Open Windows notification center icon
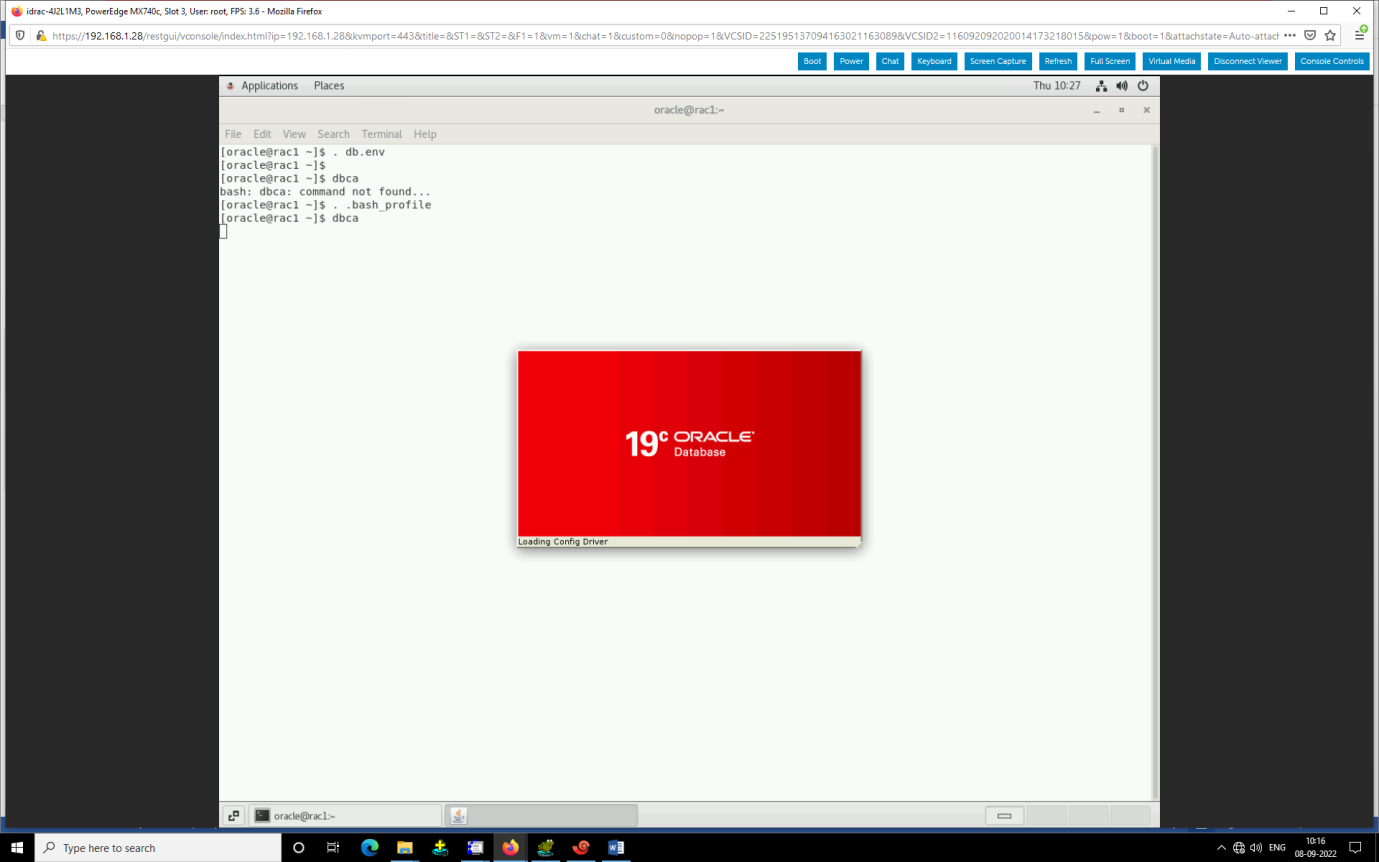 coord(1356,847)
